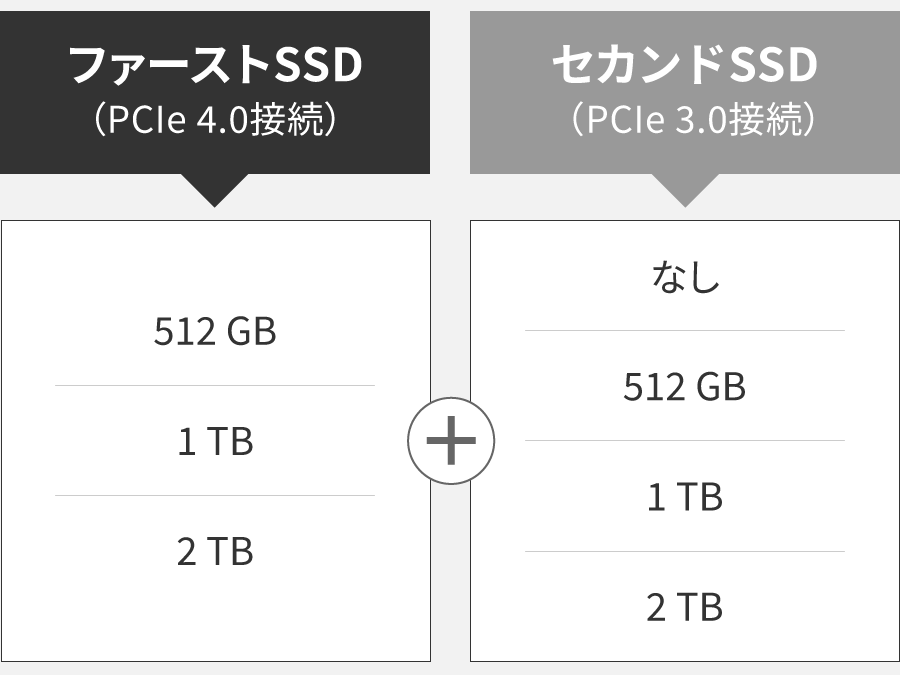Select なし for the Second SSD

(685, 277)
